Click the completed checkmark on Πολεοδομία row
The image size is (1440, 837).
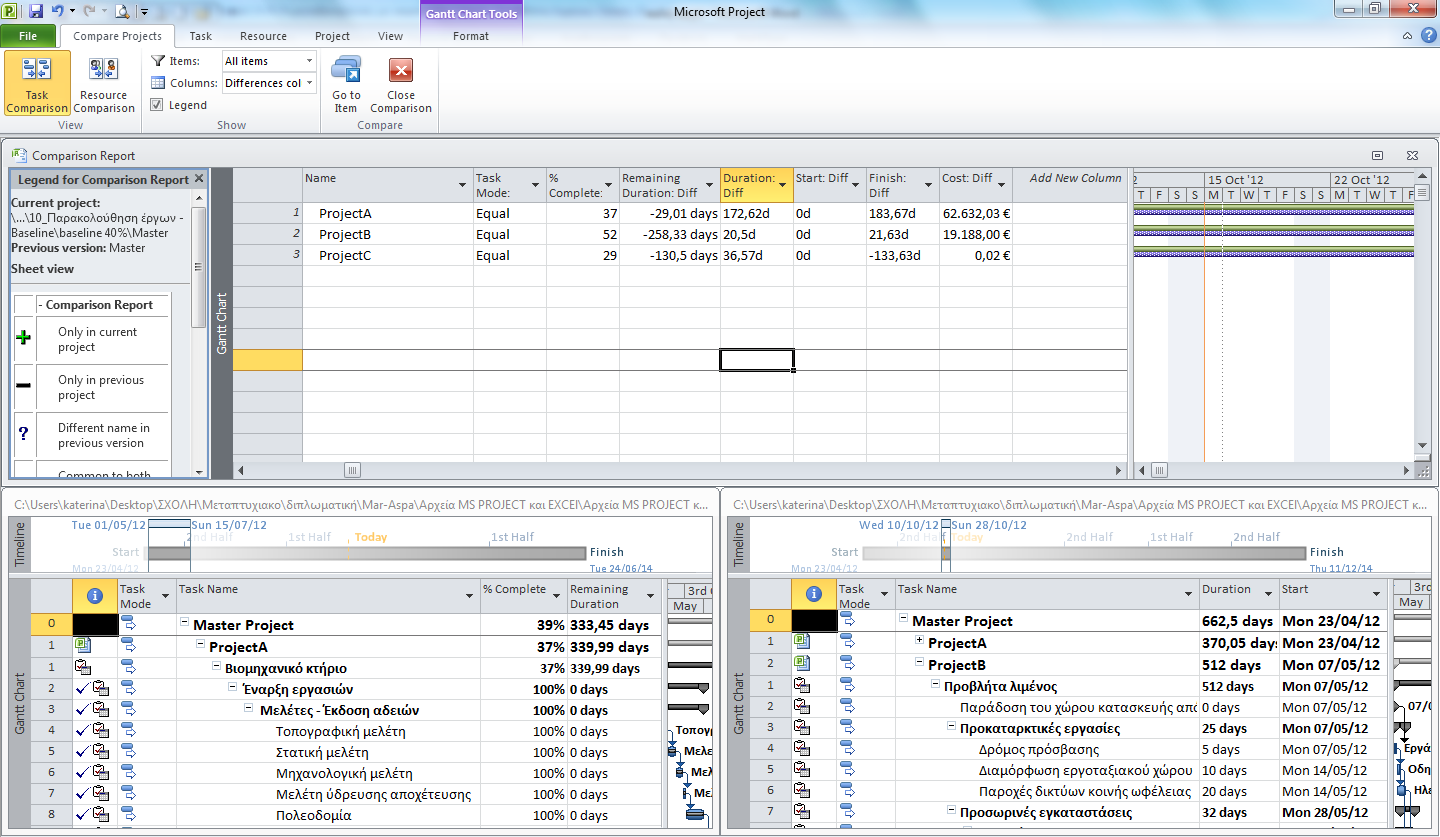coord(82,815)
